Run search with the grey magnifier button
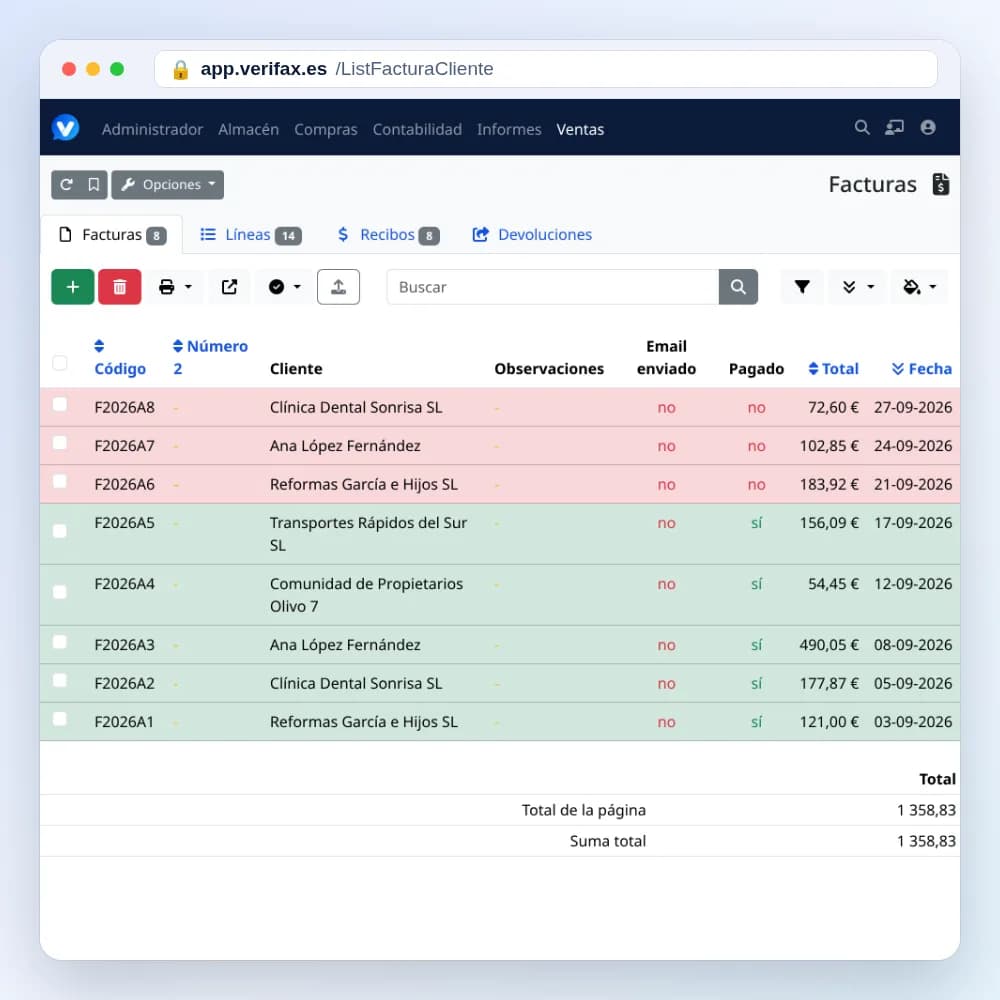The height and width of the screenshot is (1000, 1000). (x=738, y=287)
